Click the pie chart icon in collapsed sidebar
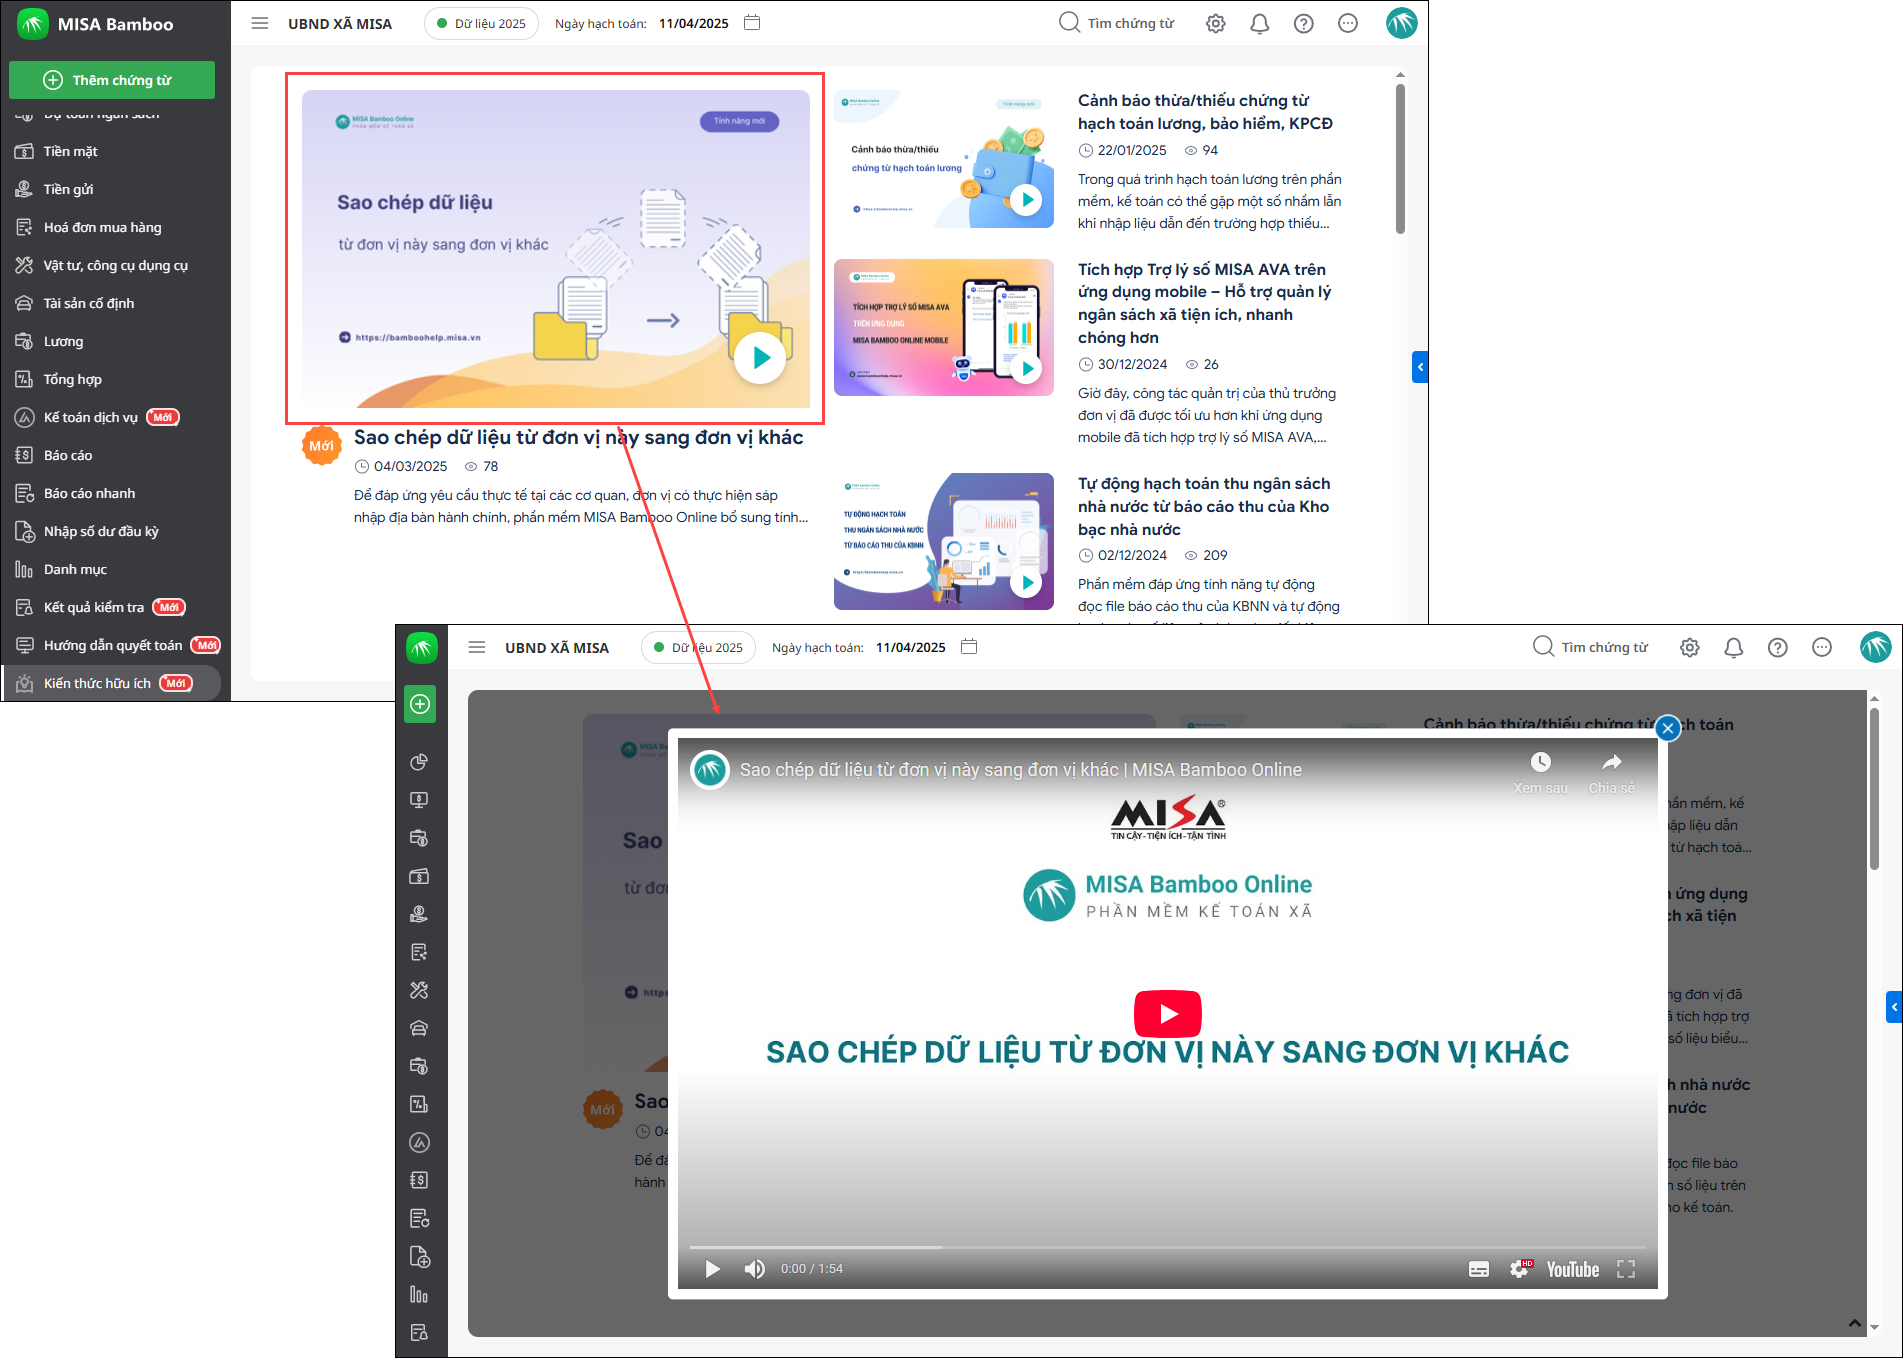The image size is (1903, 1358). pos(419,762)
